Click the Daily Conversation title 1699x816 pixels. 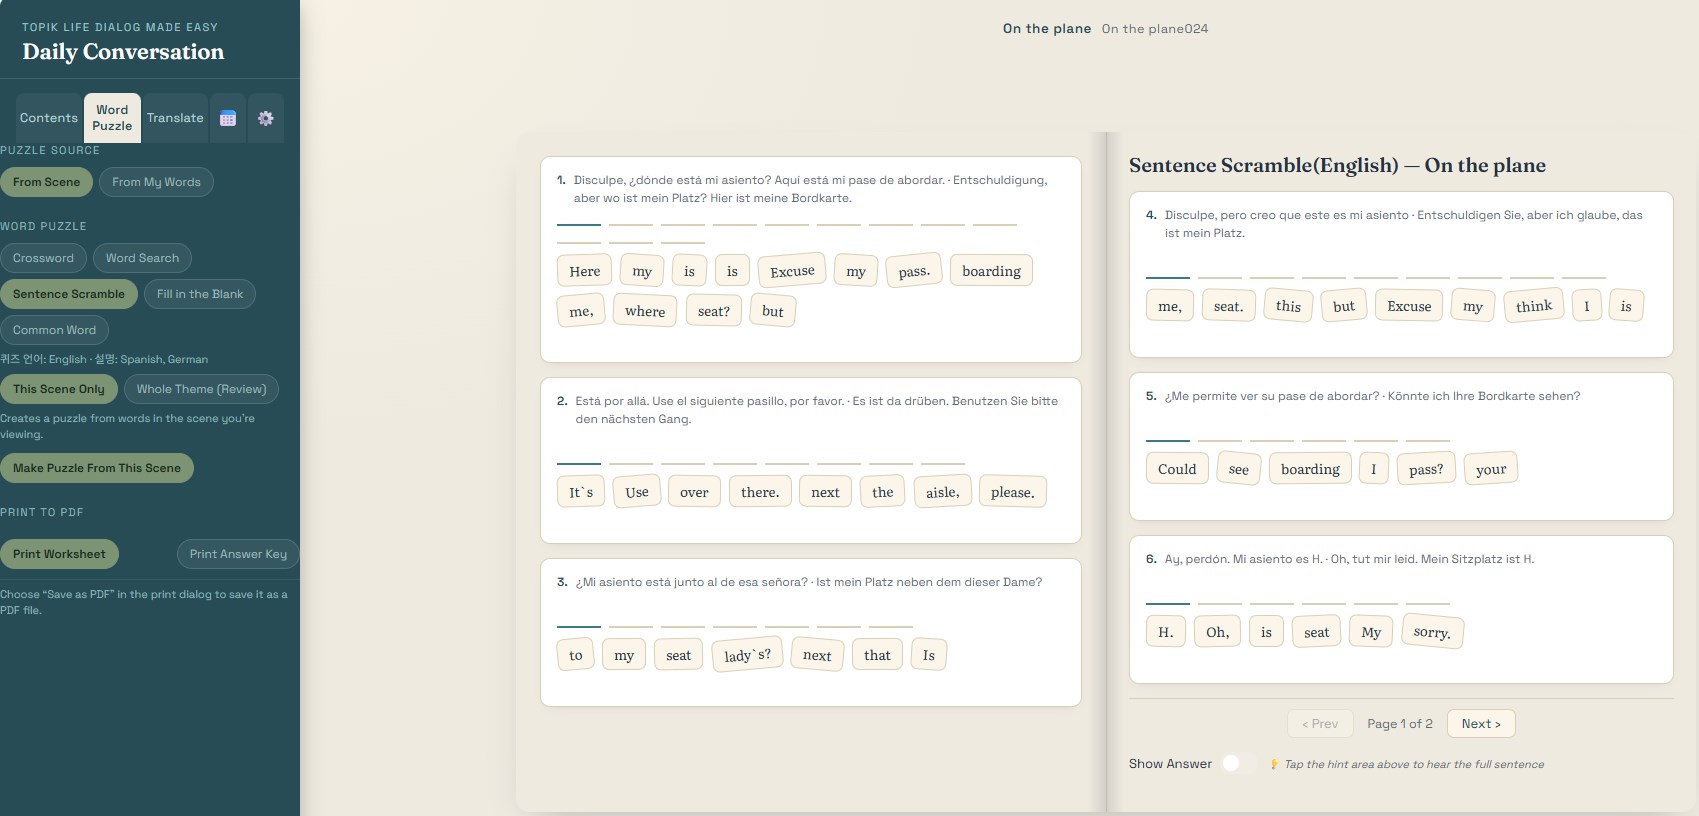coord(123,52)
